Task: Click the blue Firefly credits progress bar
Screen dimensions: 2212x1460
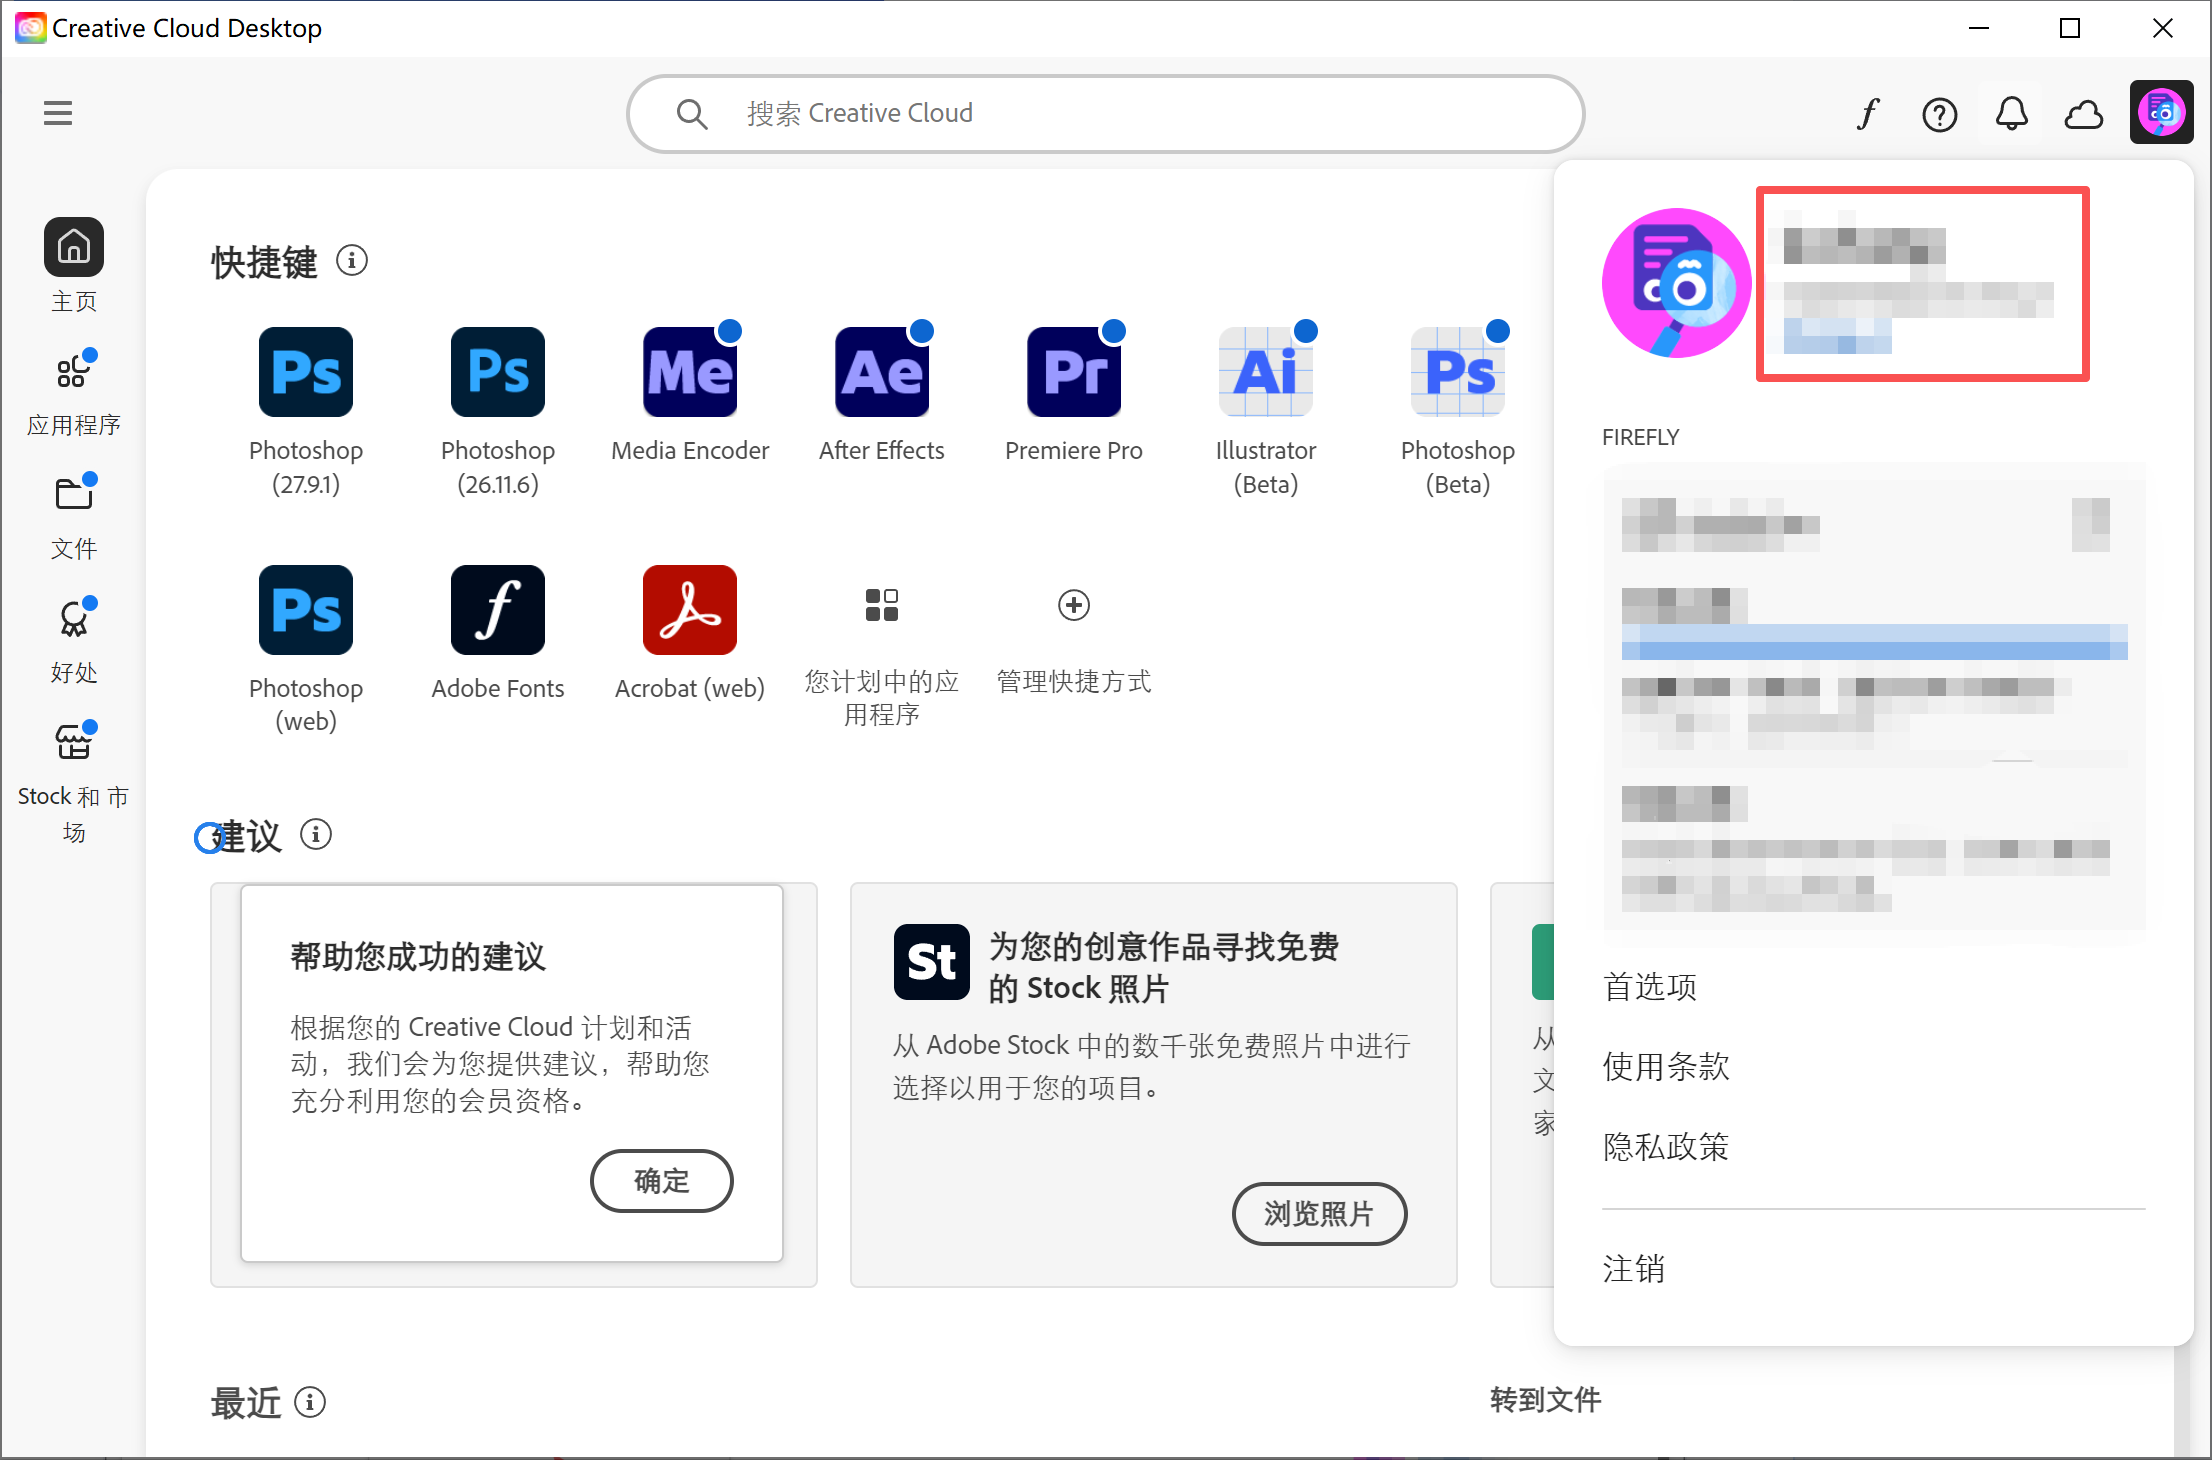Action: point(1874,643)
